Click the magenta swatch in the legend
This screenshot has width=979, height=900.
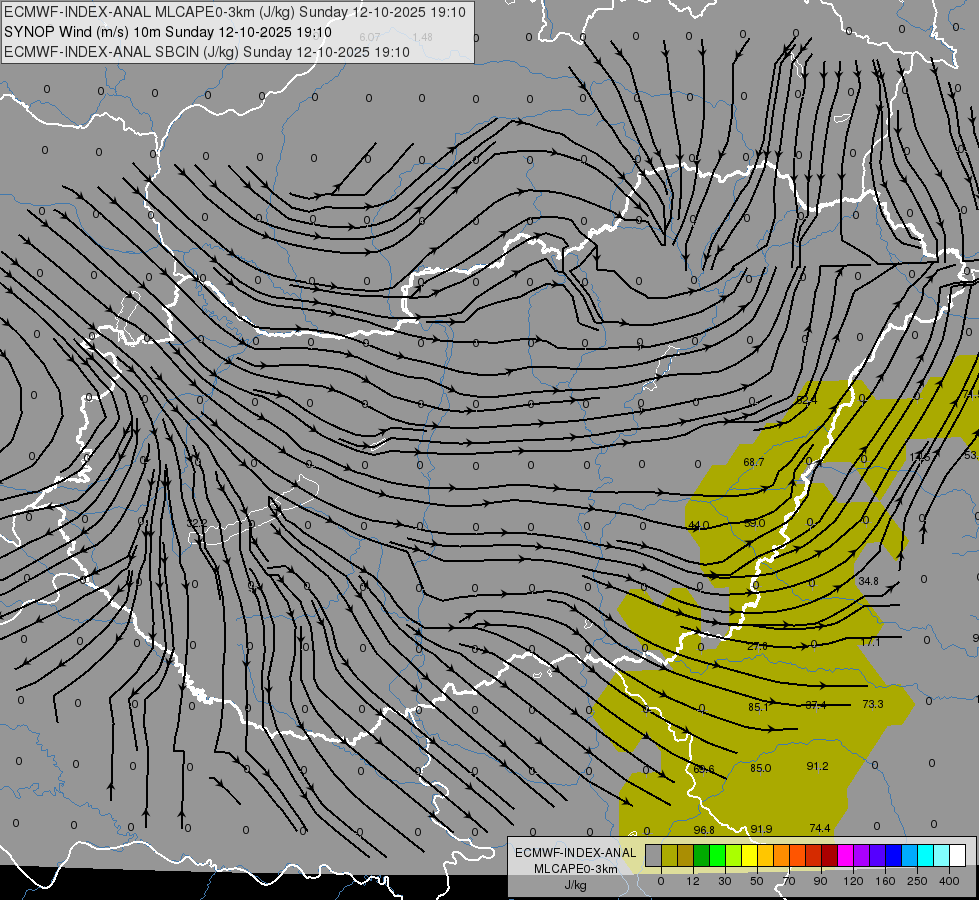(846, 855)
